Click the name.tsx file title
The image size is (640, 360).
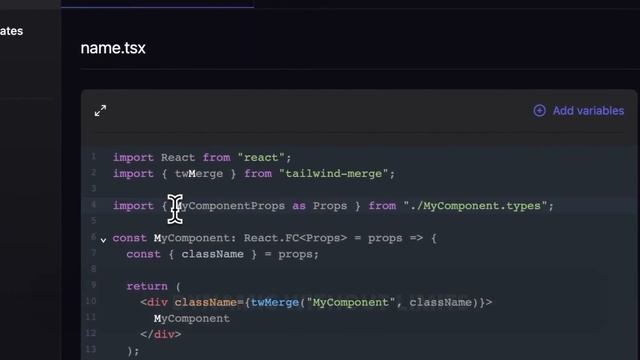coord(113,48)
